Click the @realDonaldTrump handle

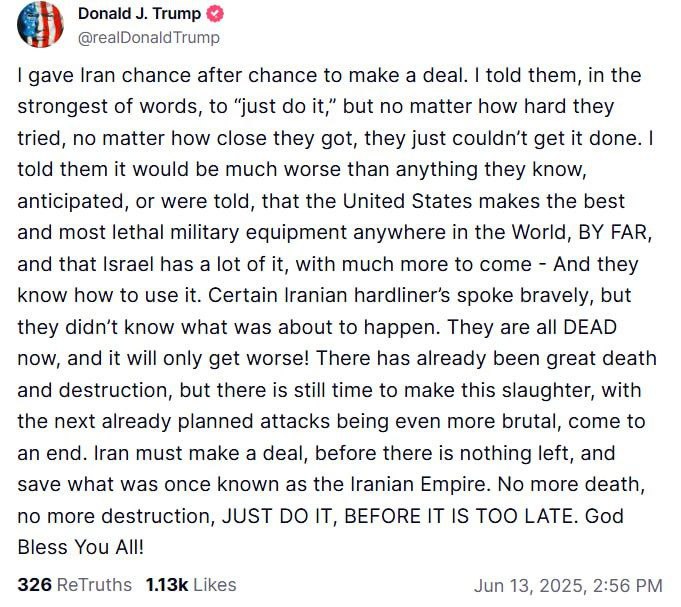149,38
